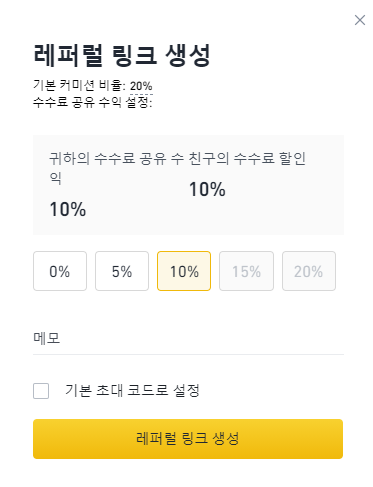Select the highlighted 10% fee share option
This screenshot has width=373, height=487.
(184, 271)
